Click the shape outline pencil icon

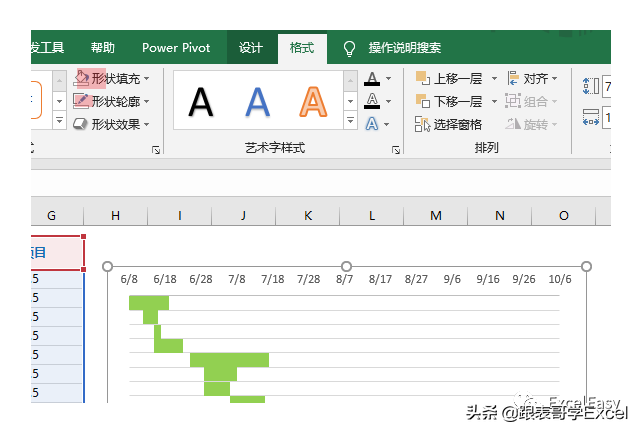[x=81, y=101]
